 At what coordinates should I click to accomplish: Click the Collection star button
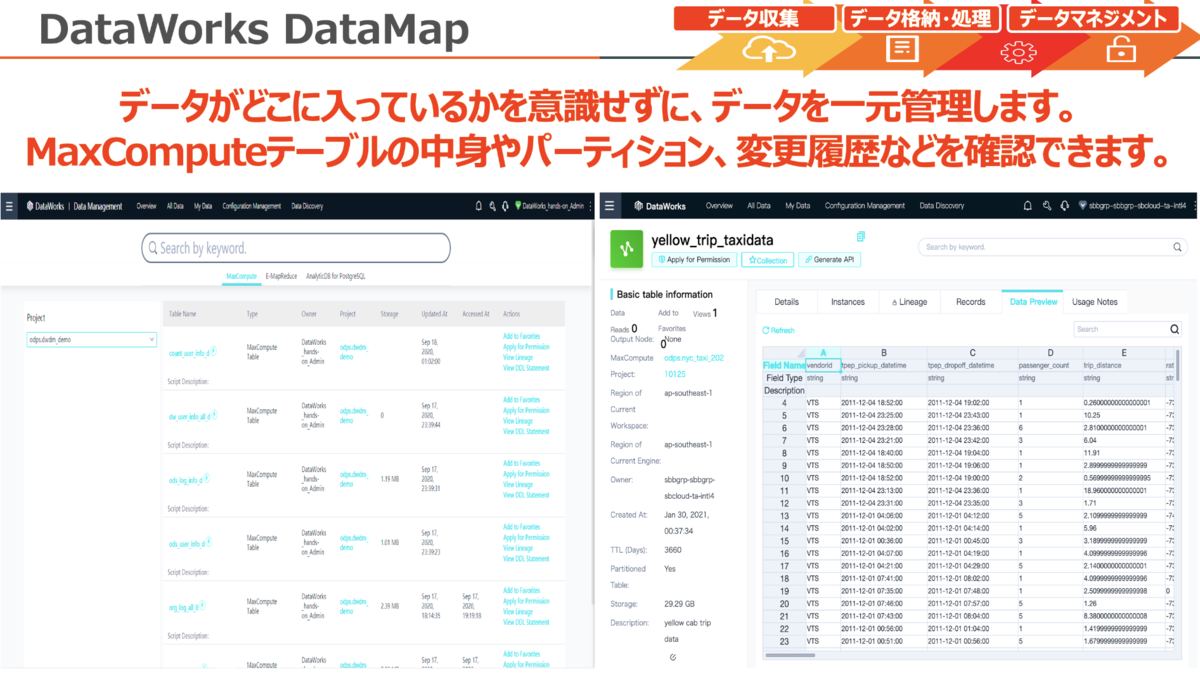(766, 260)
